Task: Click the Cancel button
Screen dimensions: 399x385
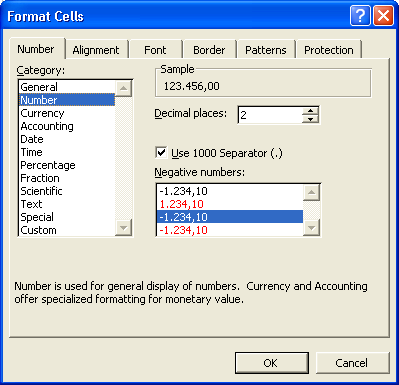Action: tap(352, 363)
